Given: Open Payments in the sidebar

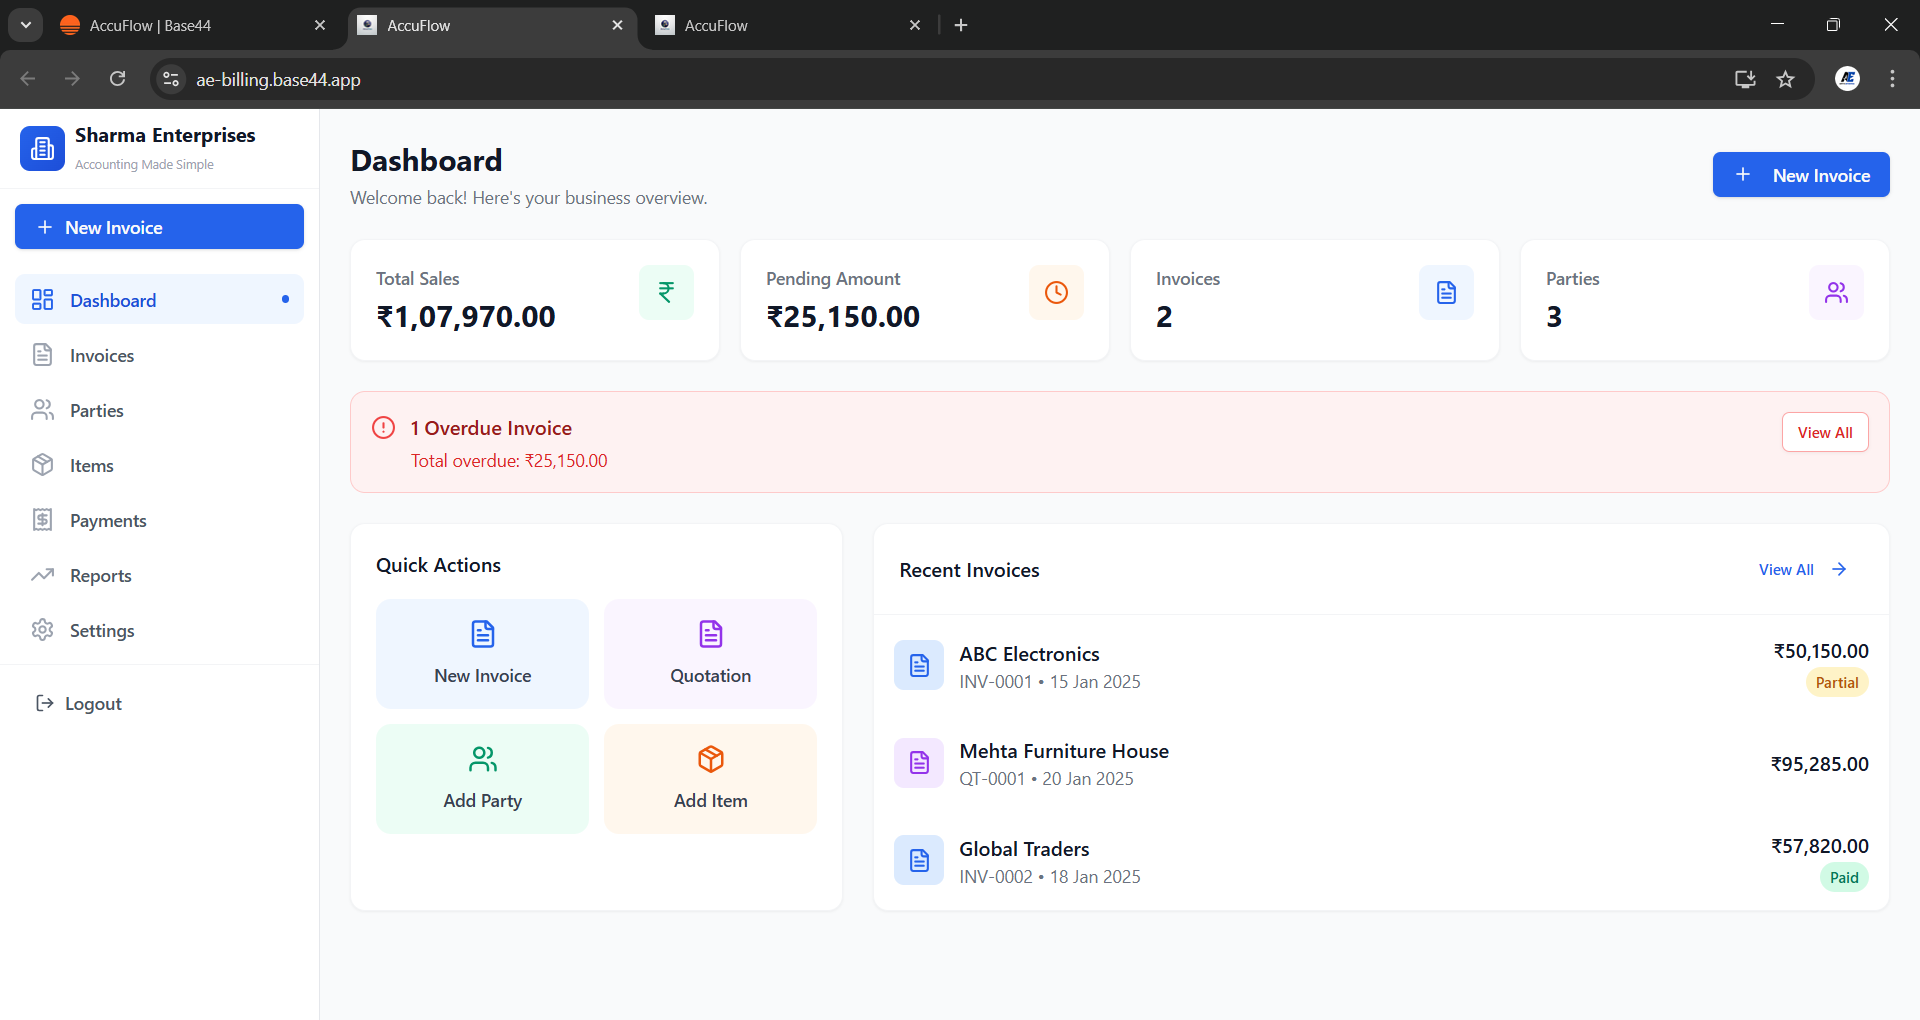Looking at the screenshot, I should [x=159, y=520].
